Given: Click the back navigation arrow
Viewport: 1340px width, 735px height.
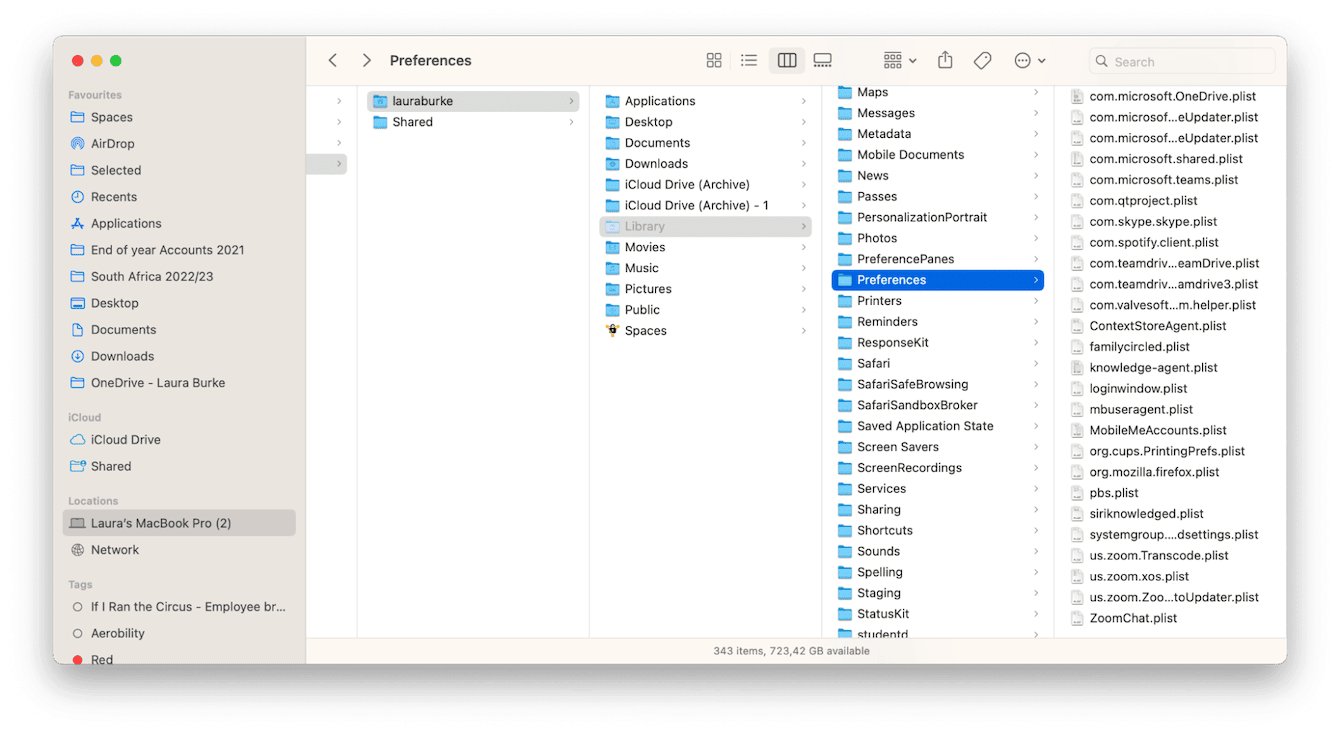Looking at the screenshot, I should coord(332,60).
